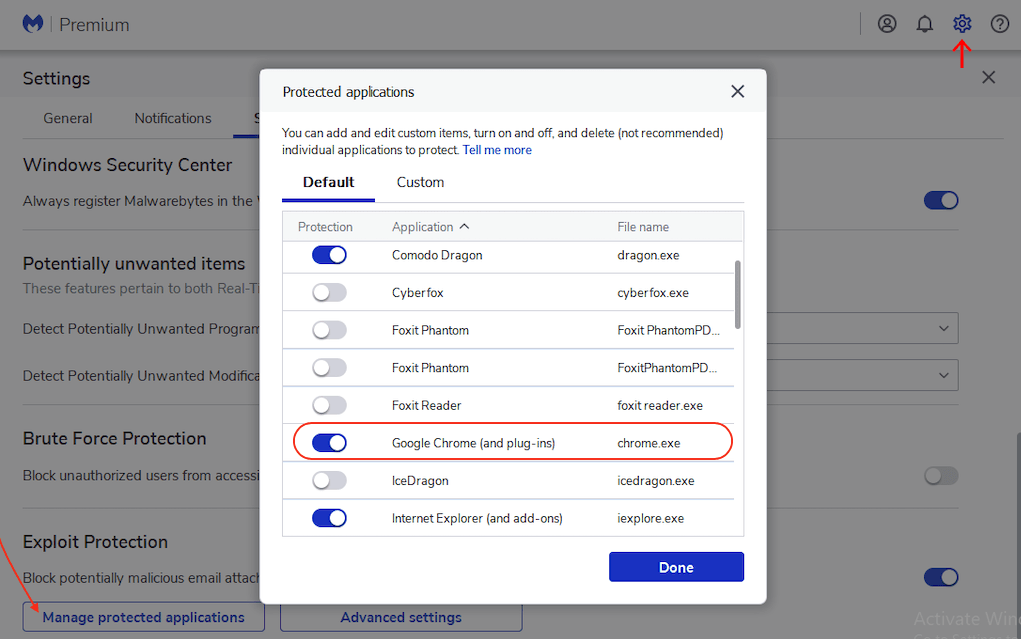1021x639 pixels.
Task: Select the Foxit Reader application name
Action: click(426, 405)
